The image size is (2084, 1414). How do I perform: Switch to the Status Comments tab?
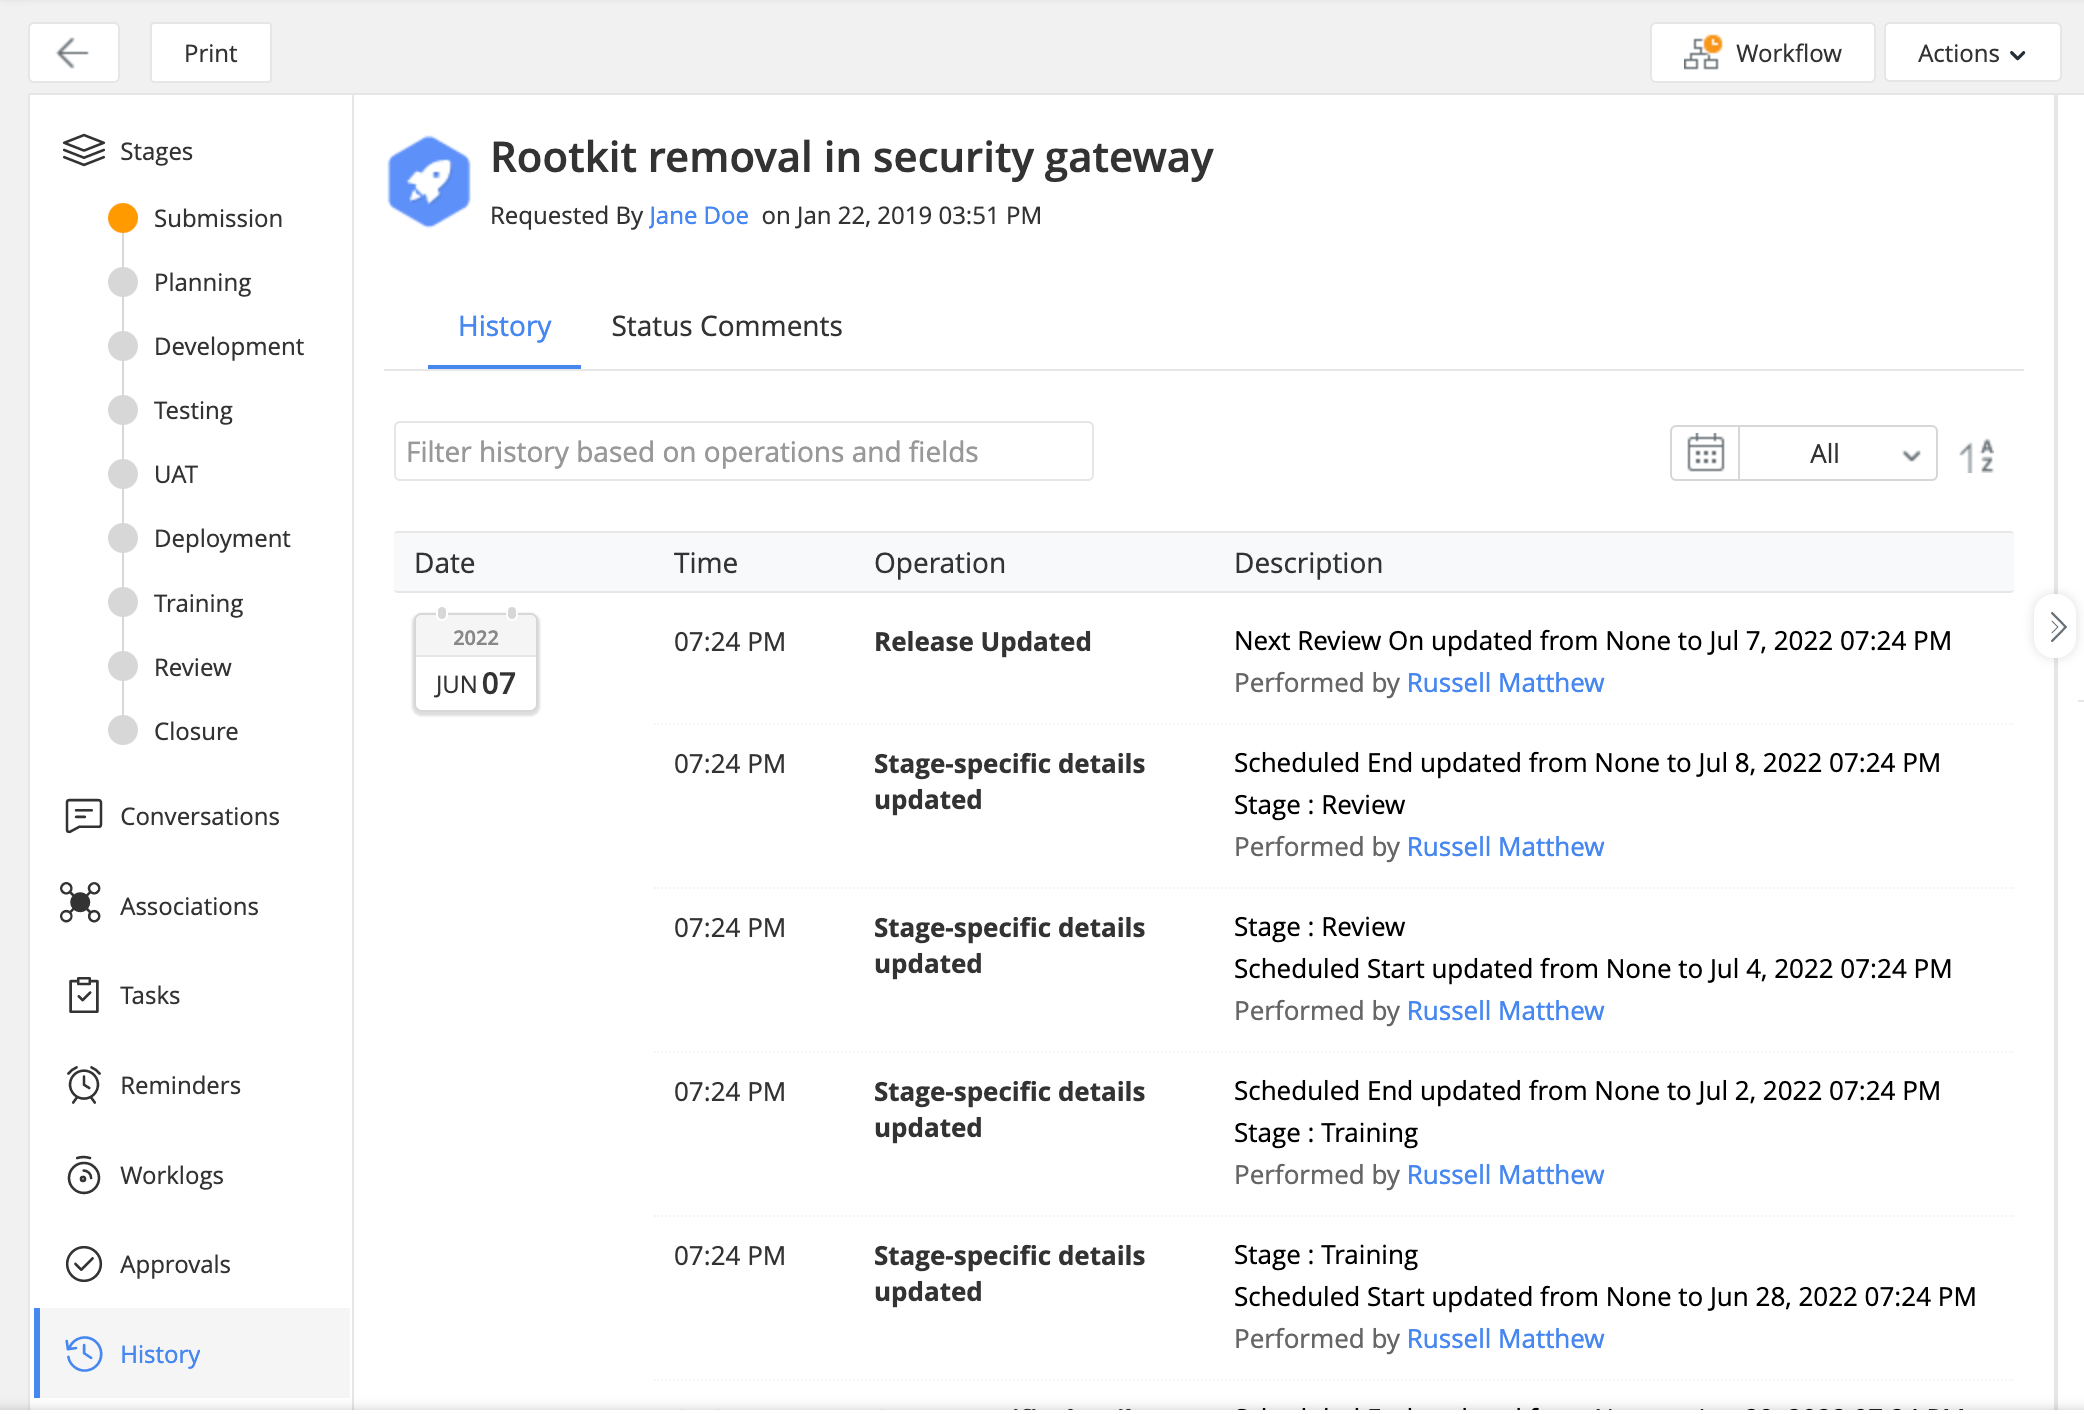[726, 326]
